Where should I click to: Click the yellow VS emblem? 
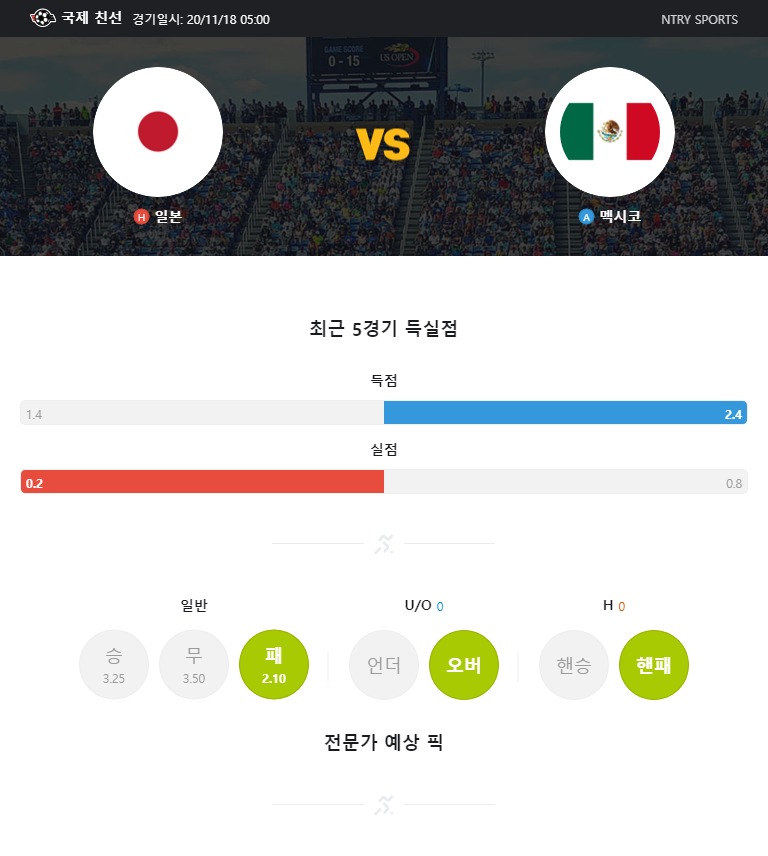pyautogui.click(x=383, y=145)
